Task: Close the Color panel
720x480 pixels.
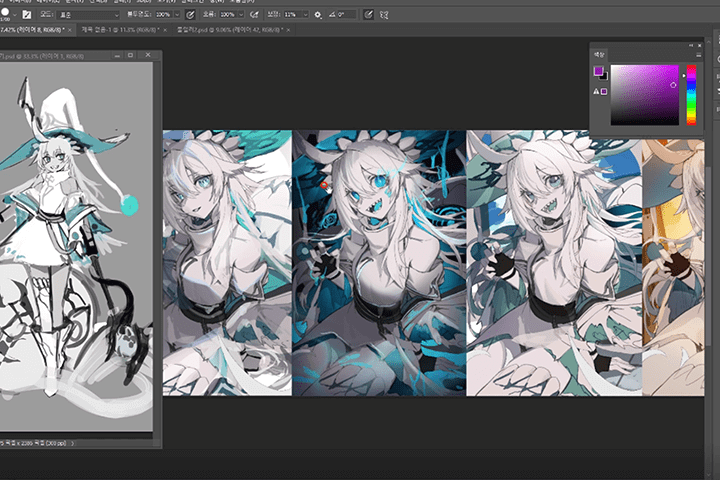Action: [x=699, y=45]
